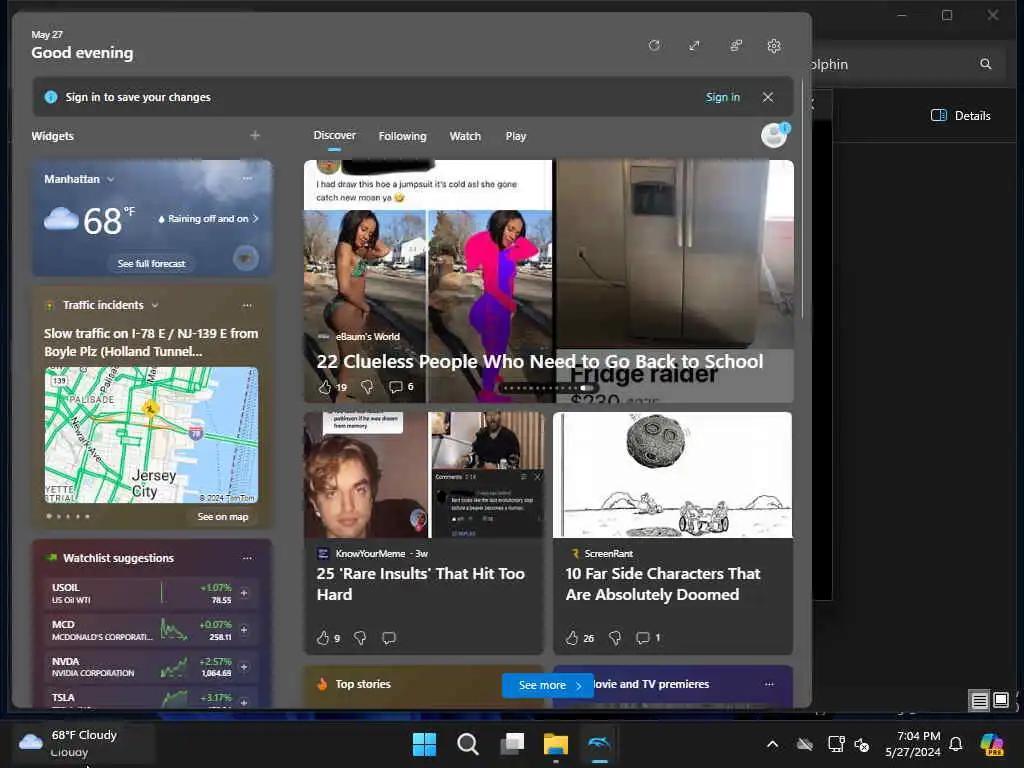
Task: Add NVDA to watchlist
Action: click(244, 667)
